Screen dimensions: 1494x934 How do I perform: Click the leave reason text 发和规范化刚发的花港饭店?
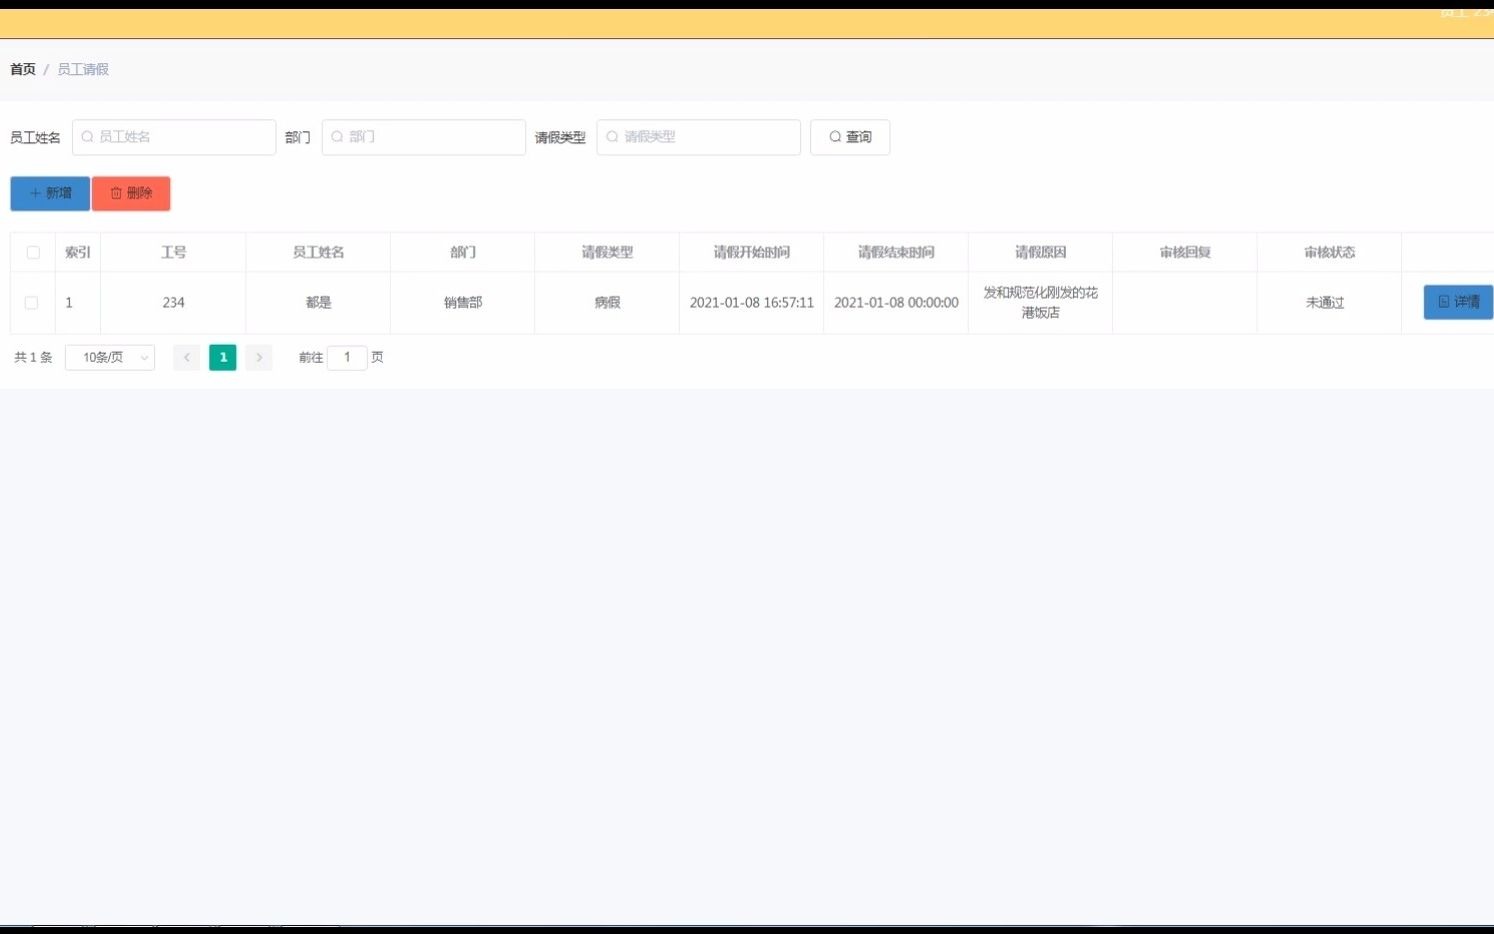1041,302
